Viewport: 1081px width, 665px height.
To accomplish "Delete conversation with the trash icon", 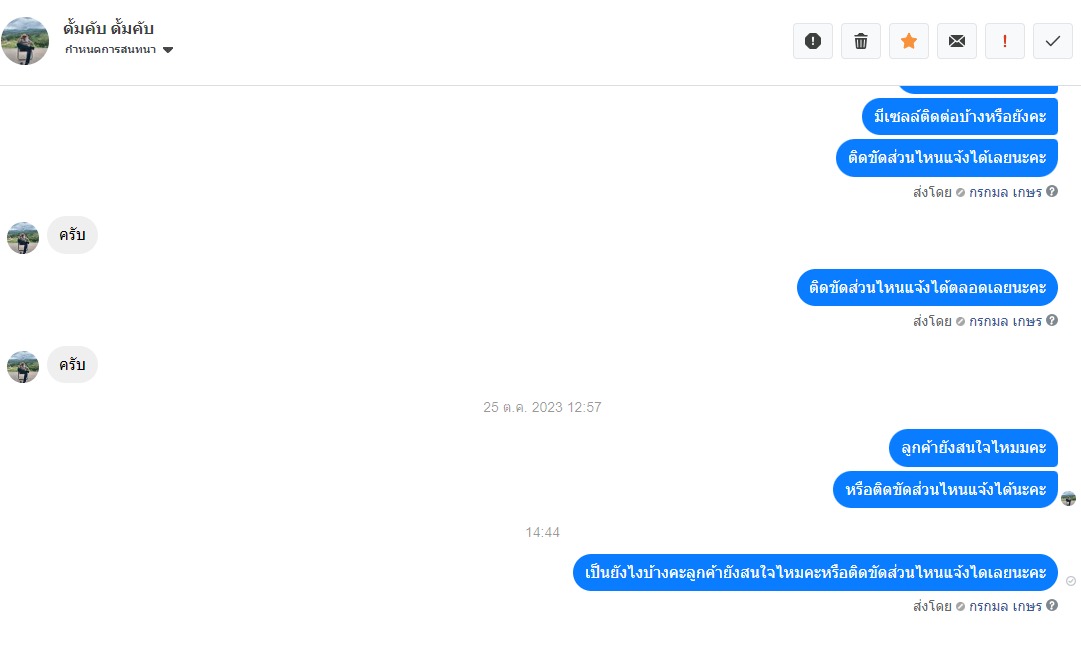I will coord(861,41).
